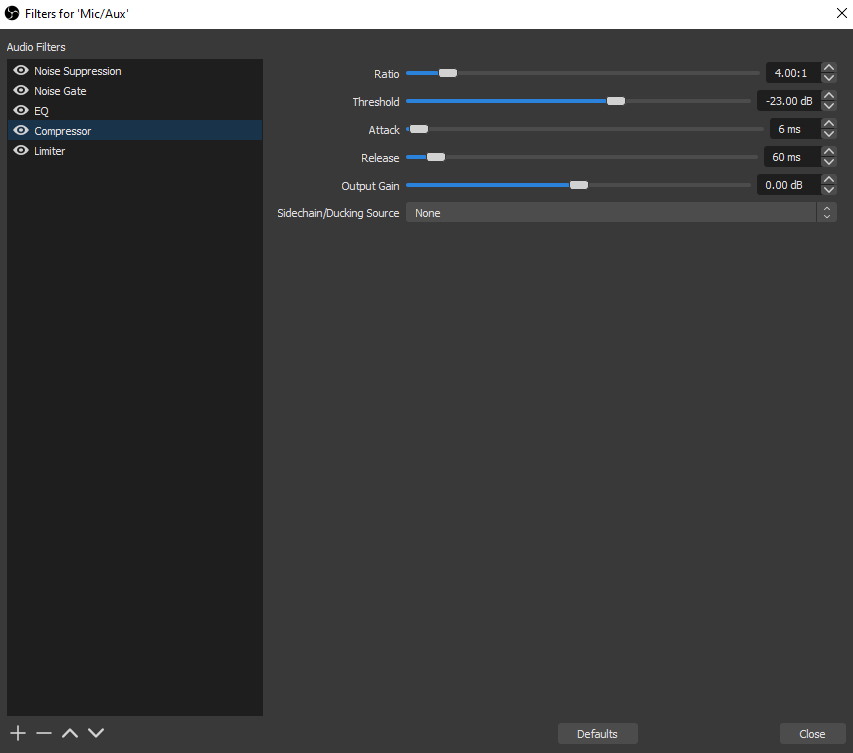Increase Ratio value with up arrow
Image resolution: width=853 pixels, height=753 pixels.
coord(828,68)
